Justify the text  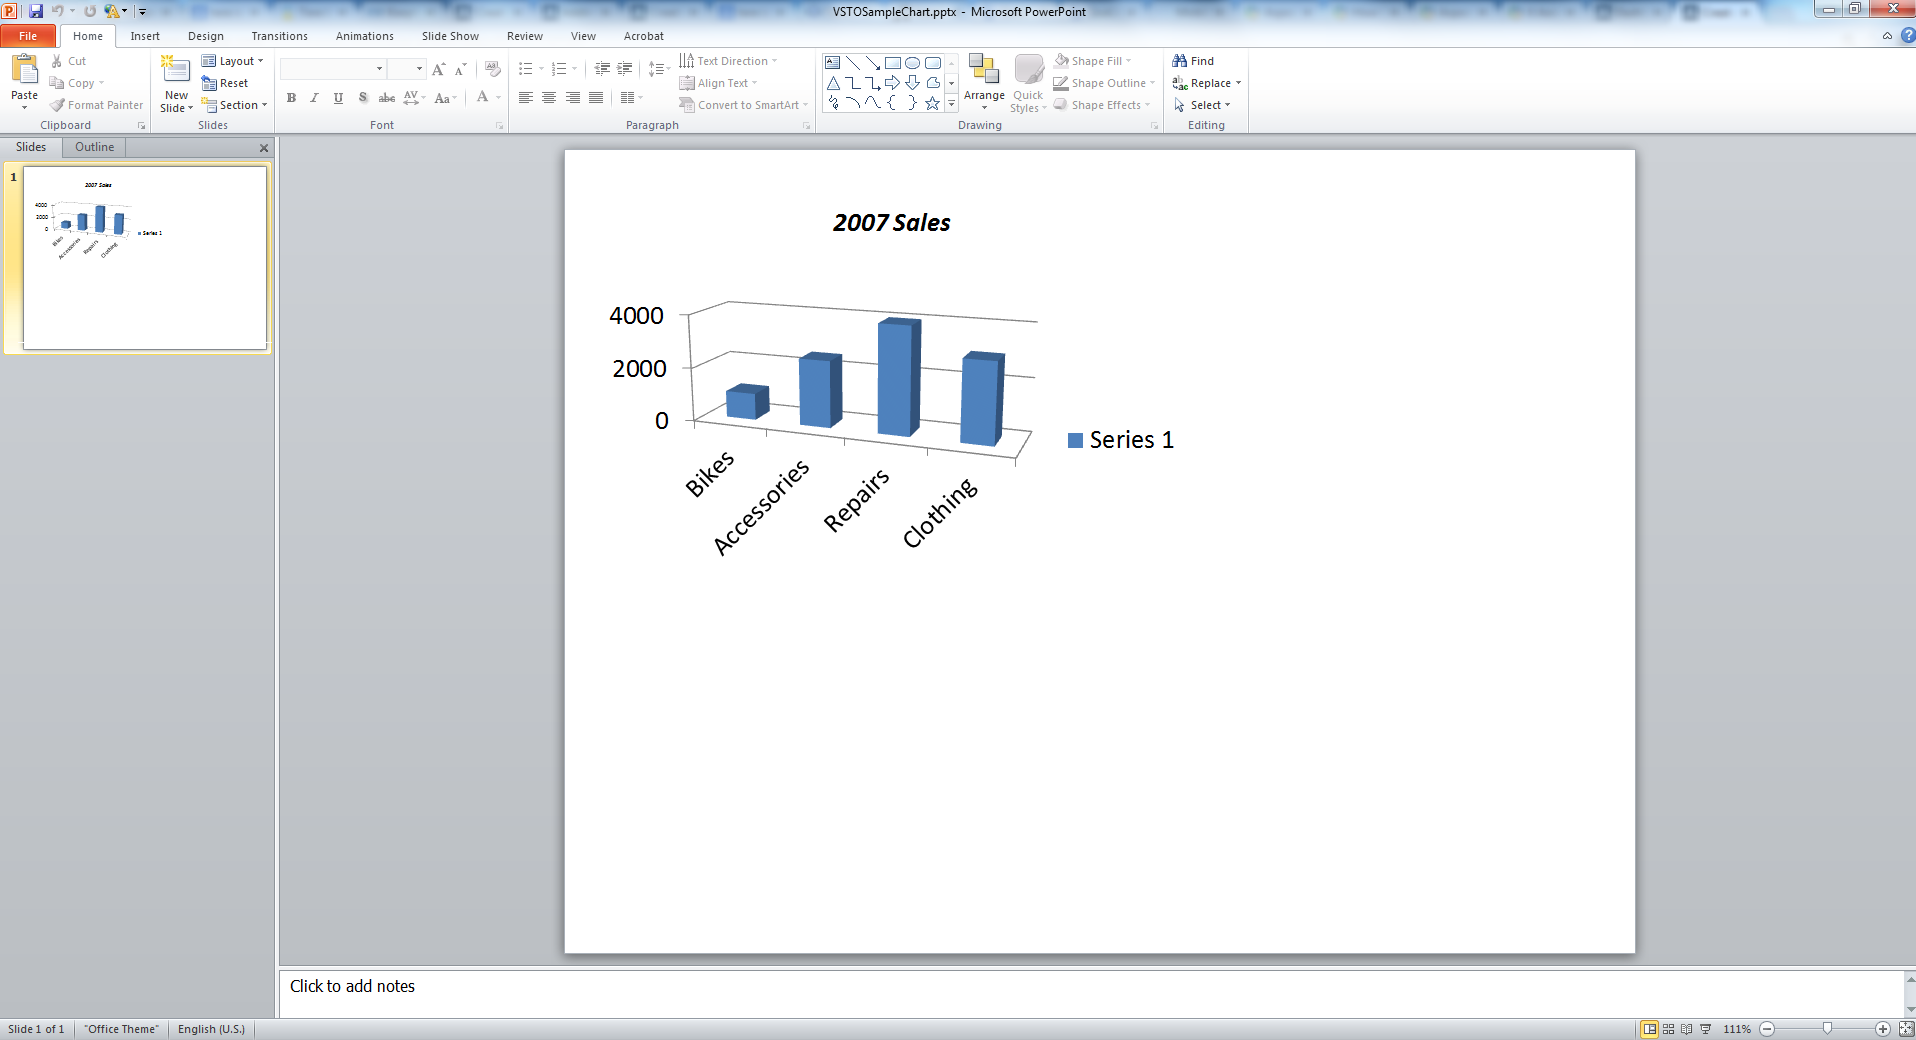pyautogui.click(x=596, y=98)
